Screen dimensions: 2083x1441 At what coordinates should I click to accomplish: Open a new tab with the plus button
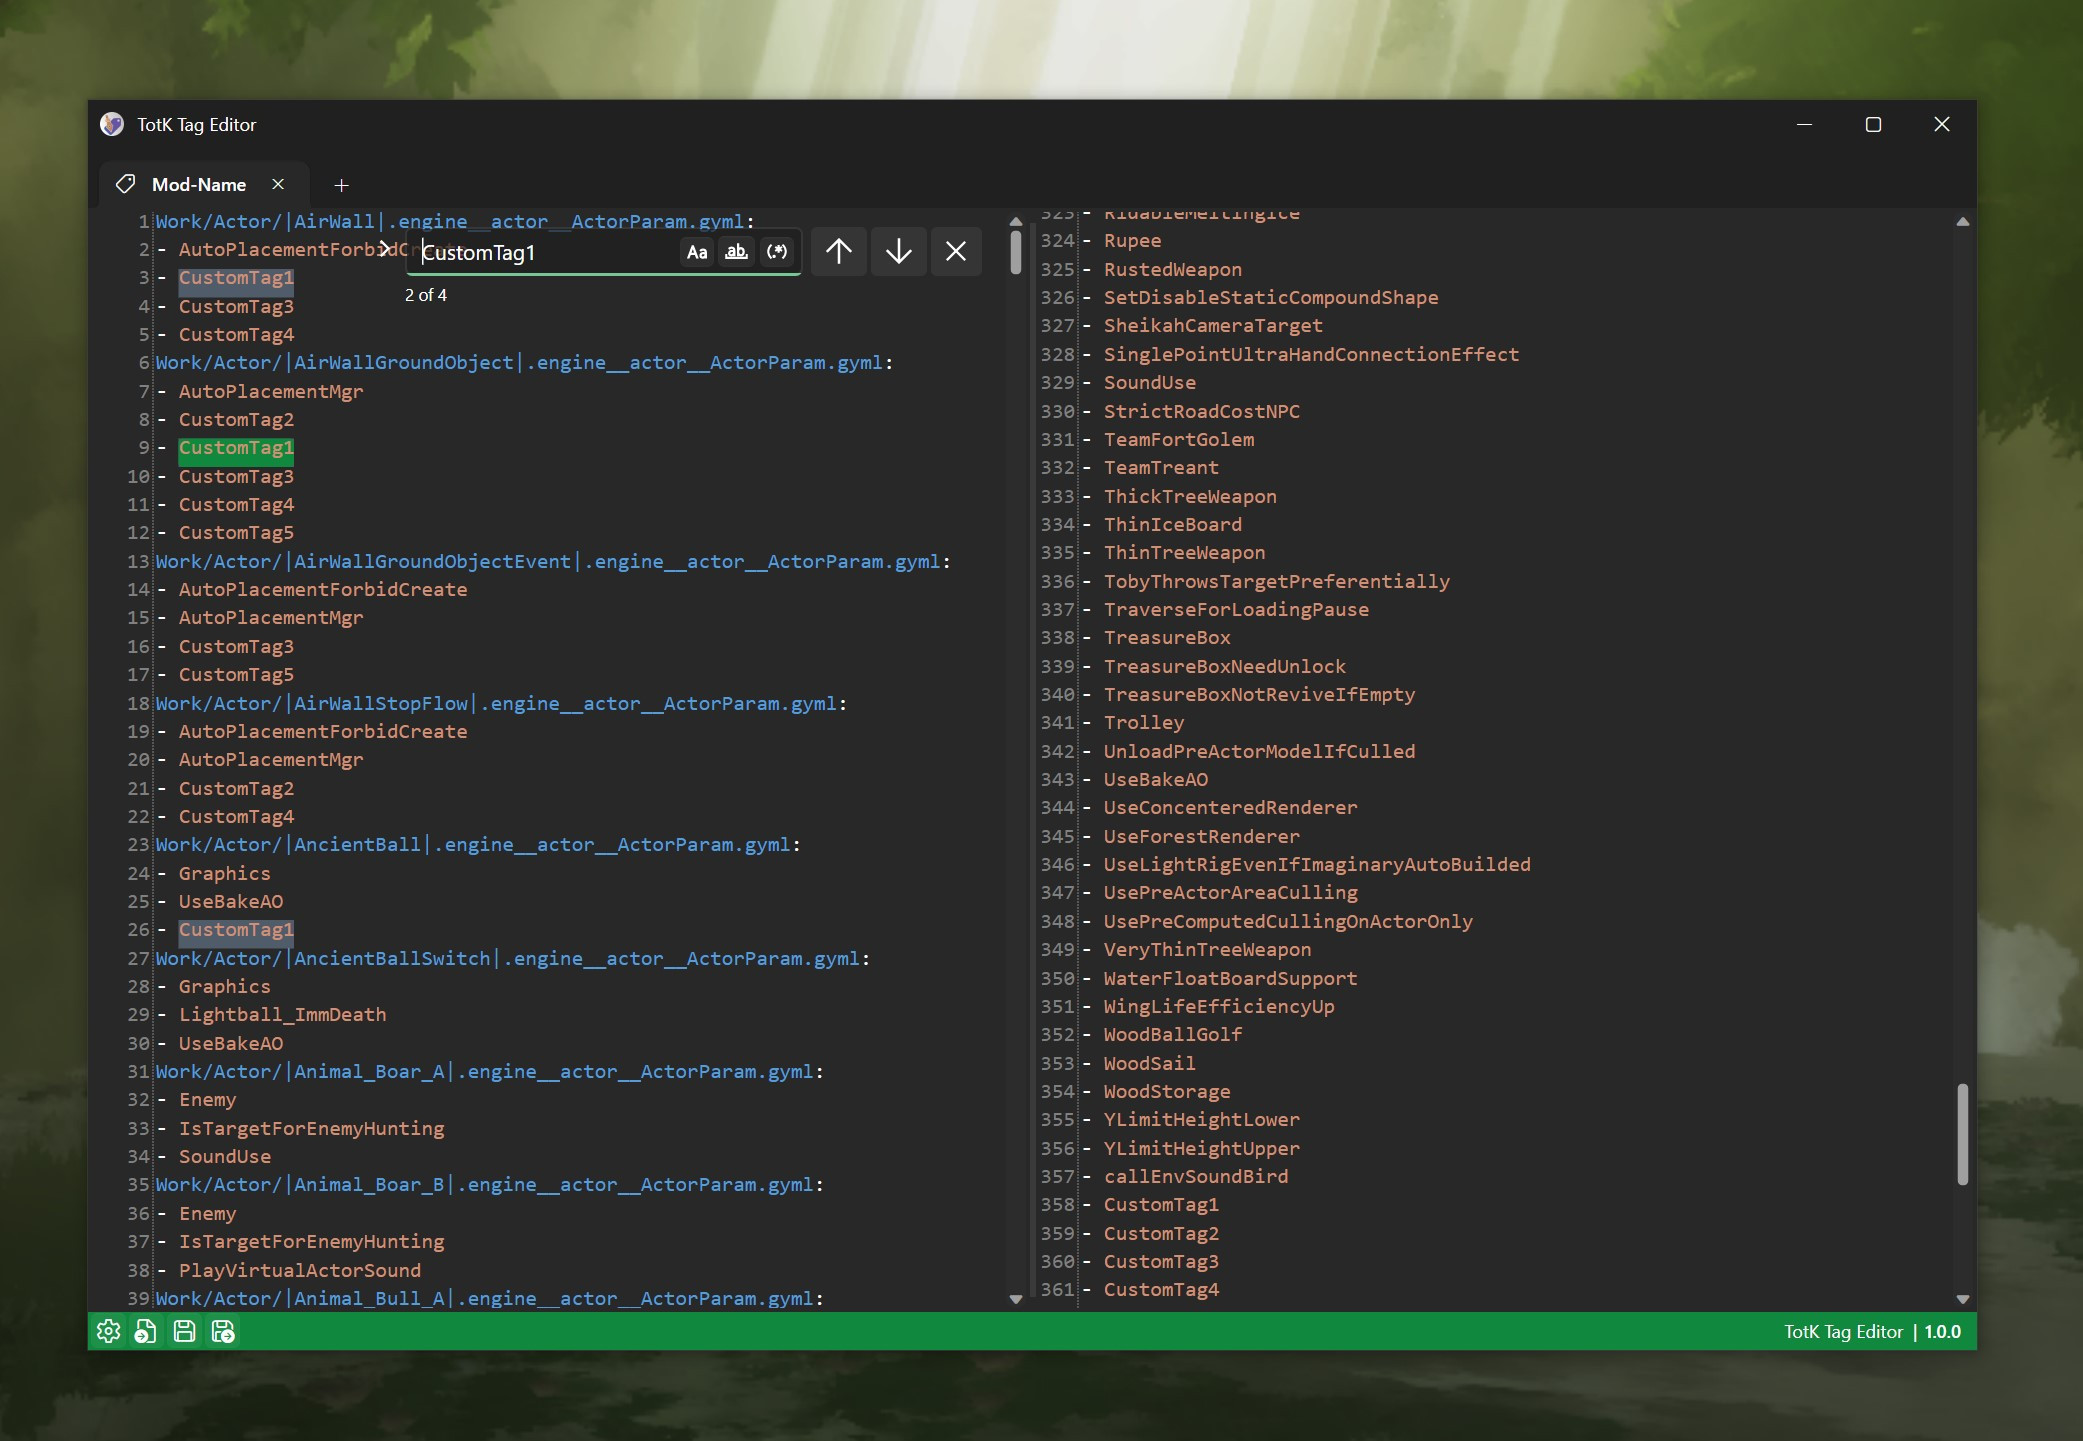(x=342, y=185)
